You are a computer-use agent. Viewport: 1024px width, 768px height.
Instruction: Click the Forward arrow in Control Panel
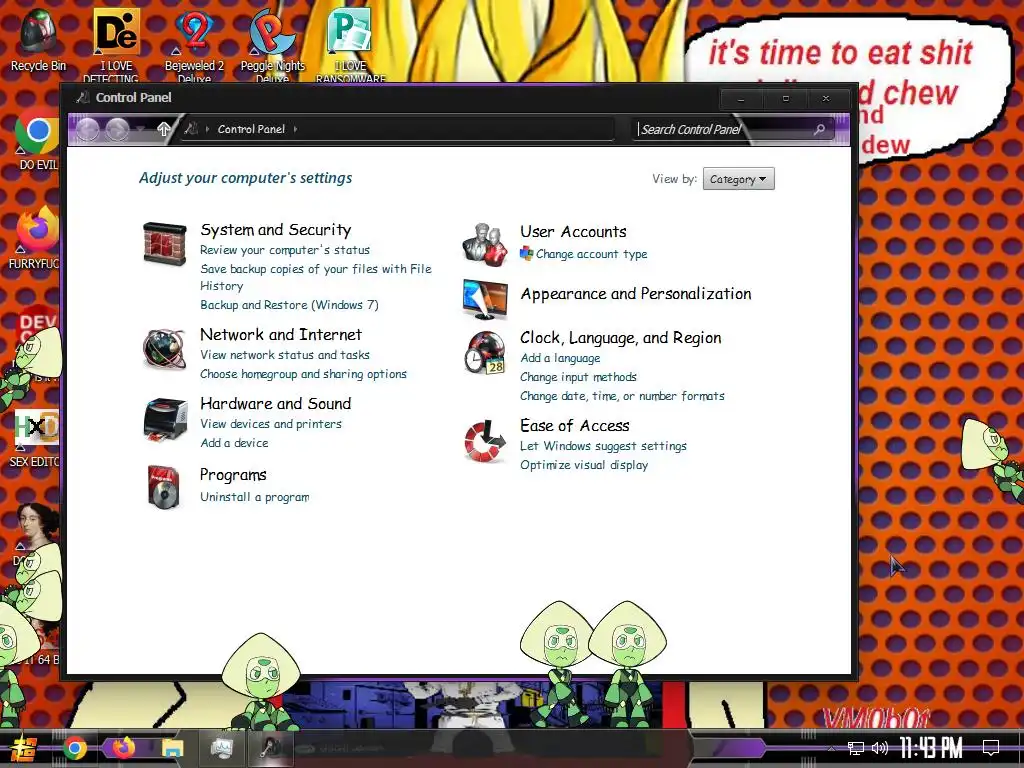(x=117, y=129)
